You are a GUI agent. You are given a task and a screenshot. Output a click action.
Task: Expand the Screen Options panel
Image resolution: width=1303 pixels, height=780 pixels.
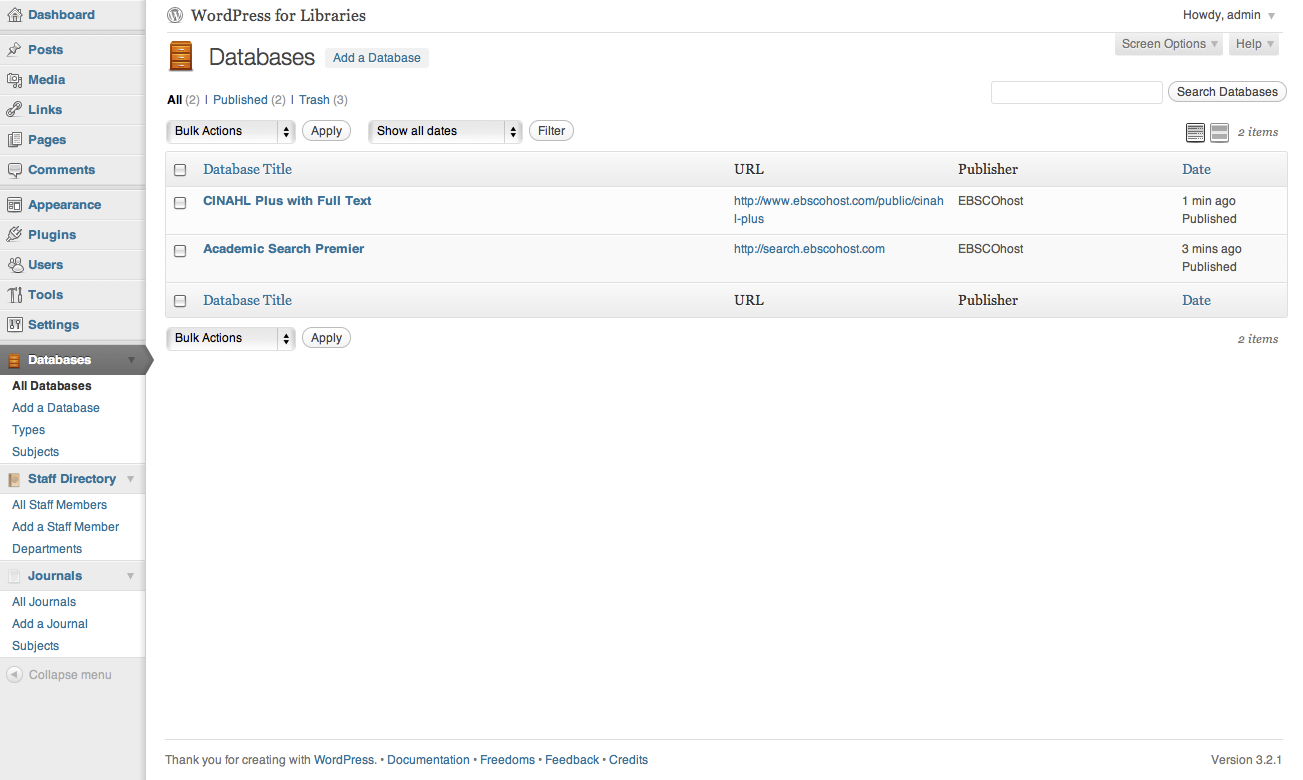click(x=1170, y=44)
